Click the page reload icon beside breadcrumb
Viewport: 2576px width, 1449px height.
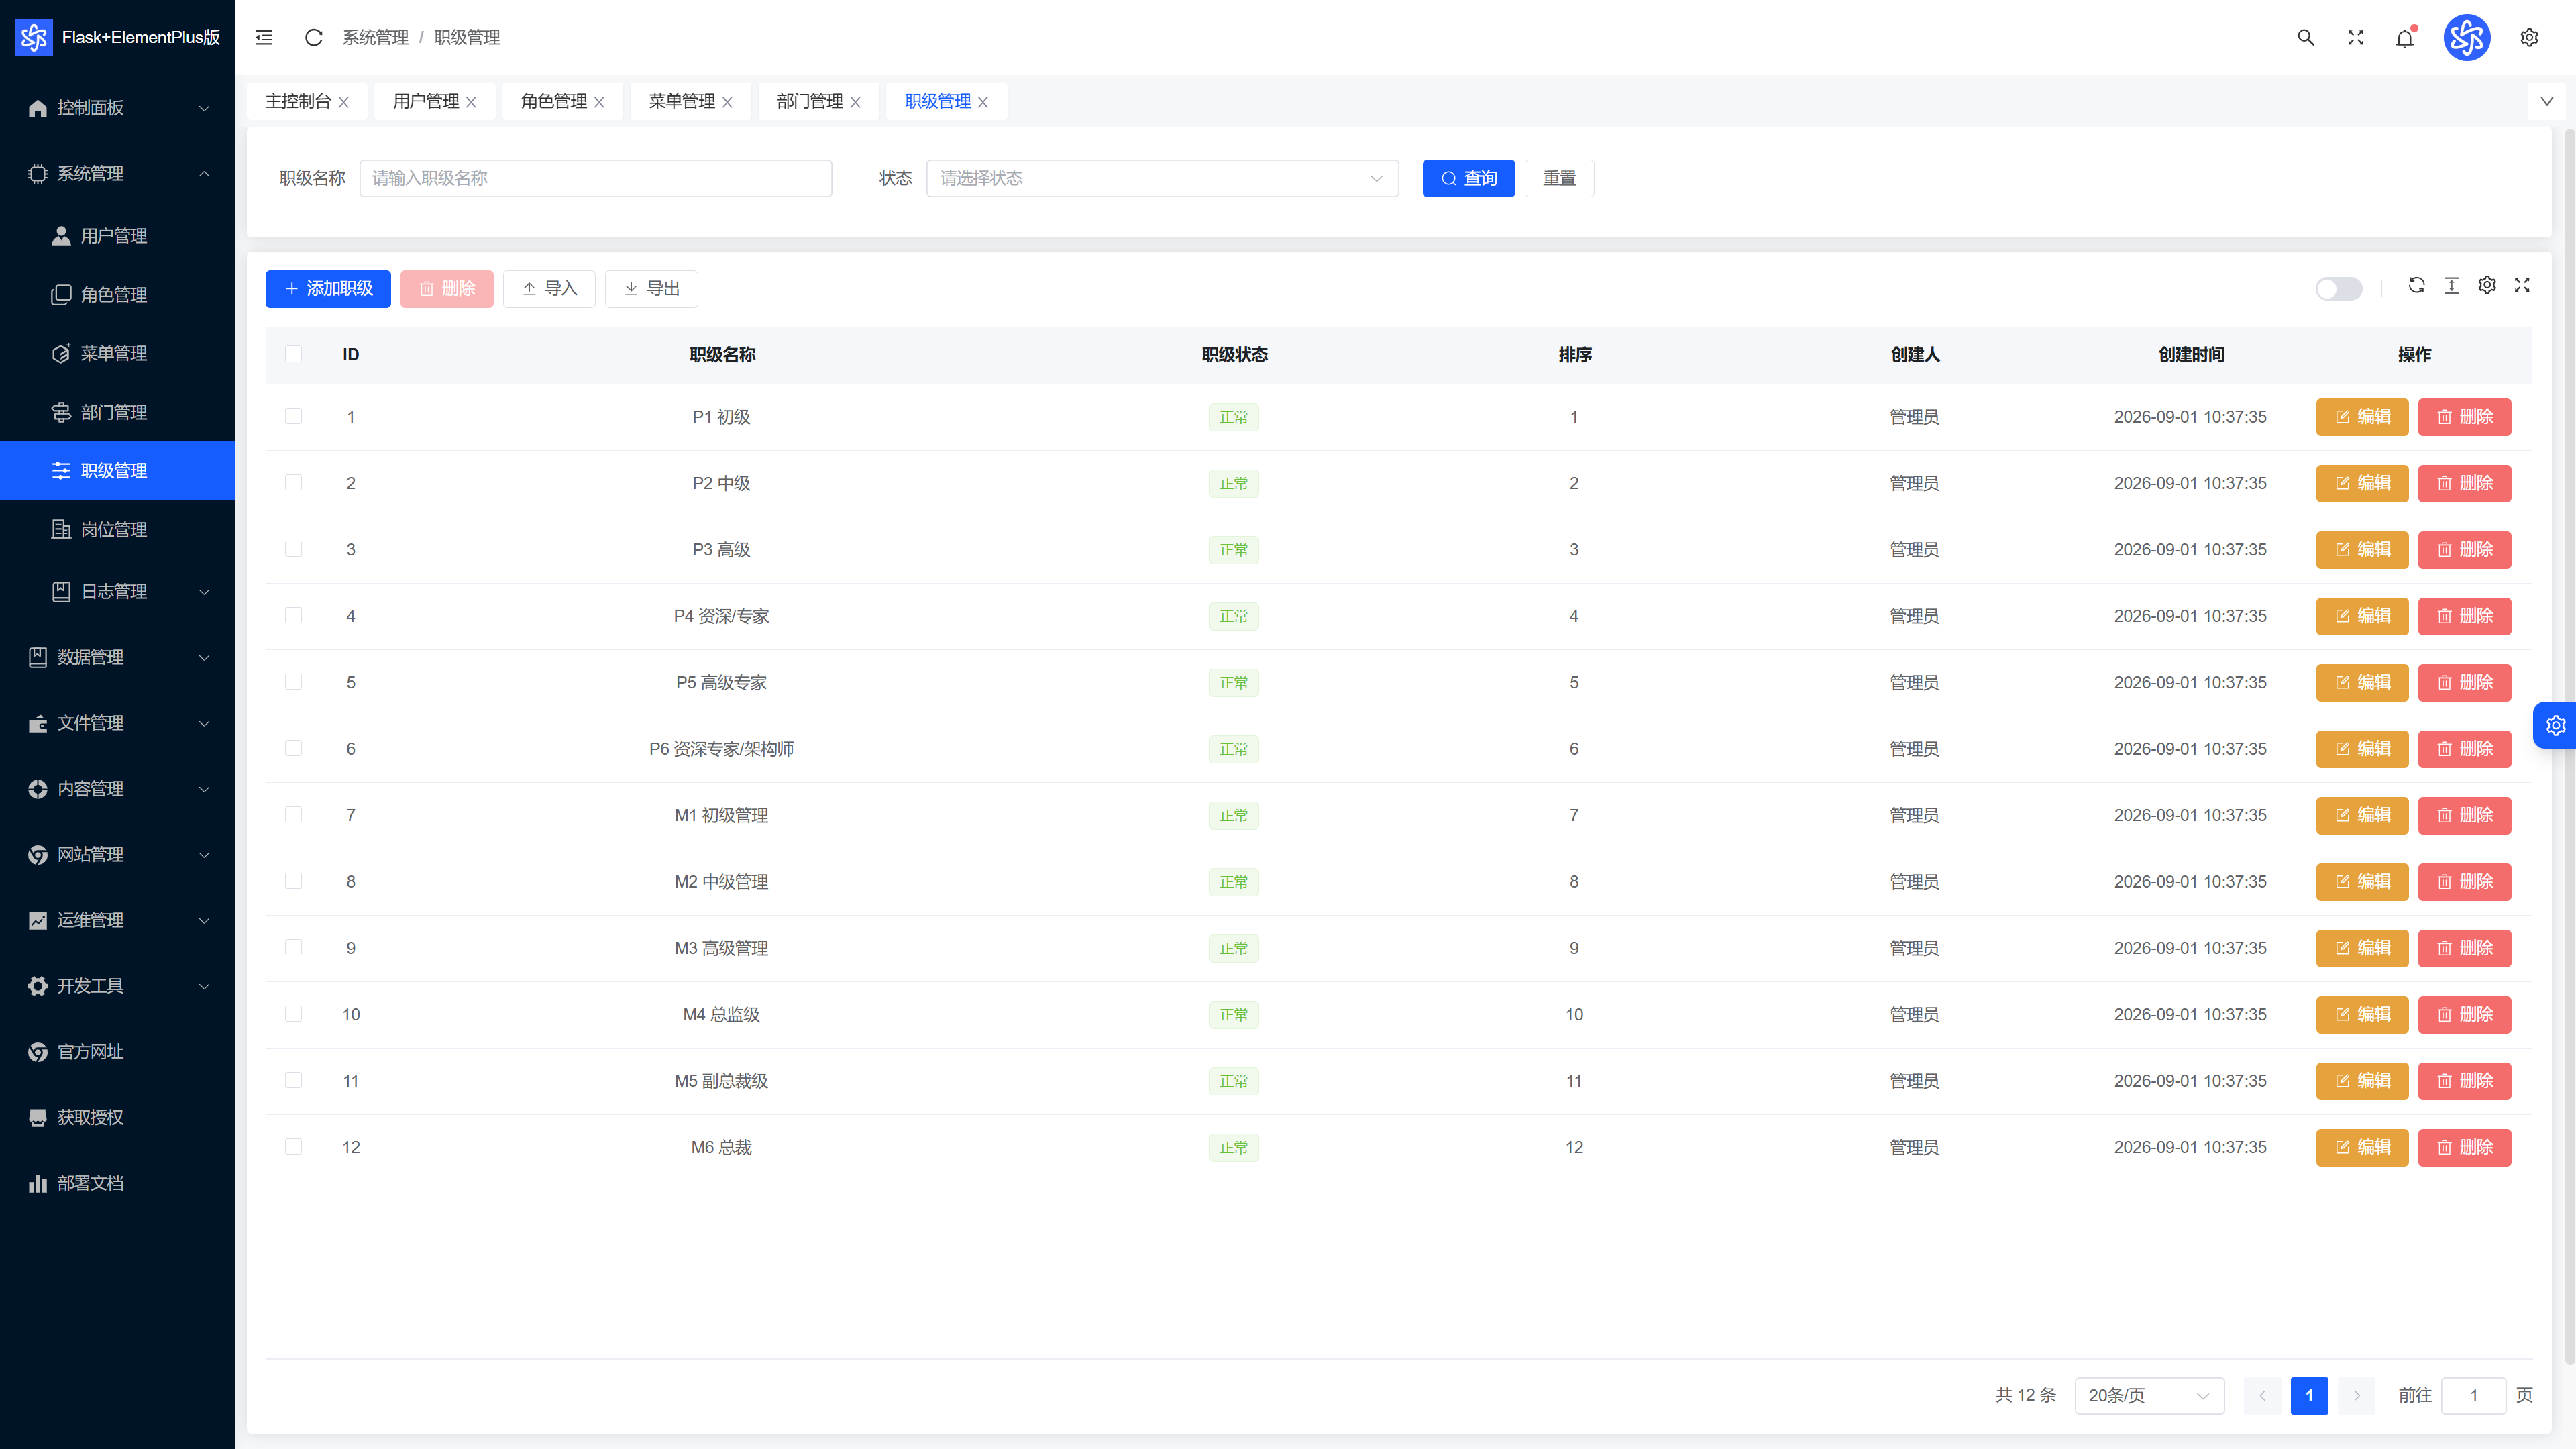coord(313,37)
